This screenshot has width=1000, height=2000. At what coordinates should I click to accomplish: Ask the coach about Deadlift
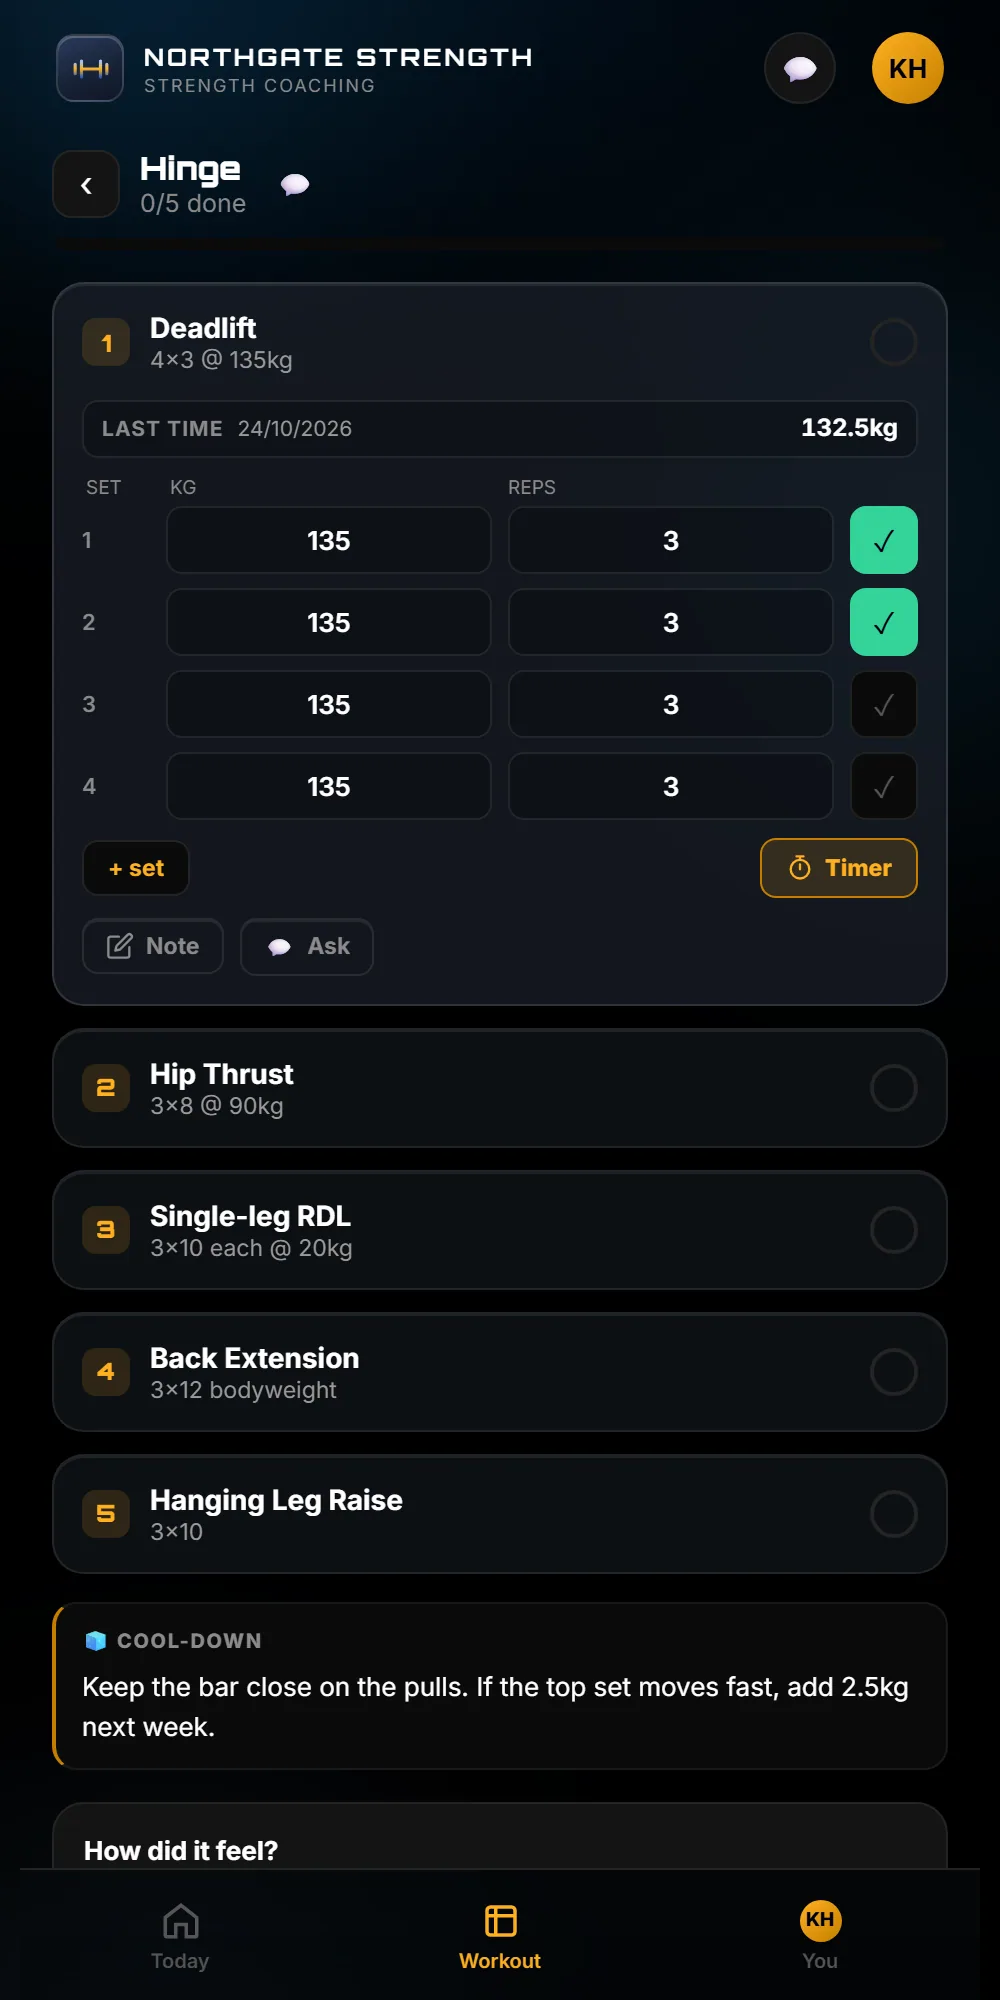pyautogui.click(x=307, y=946)
